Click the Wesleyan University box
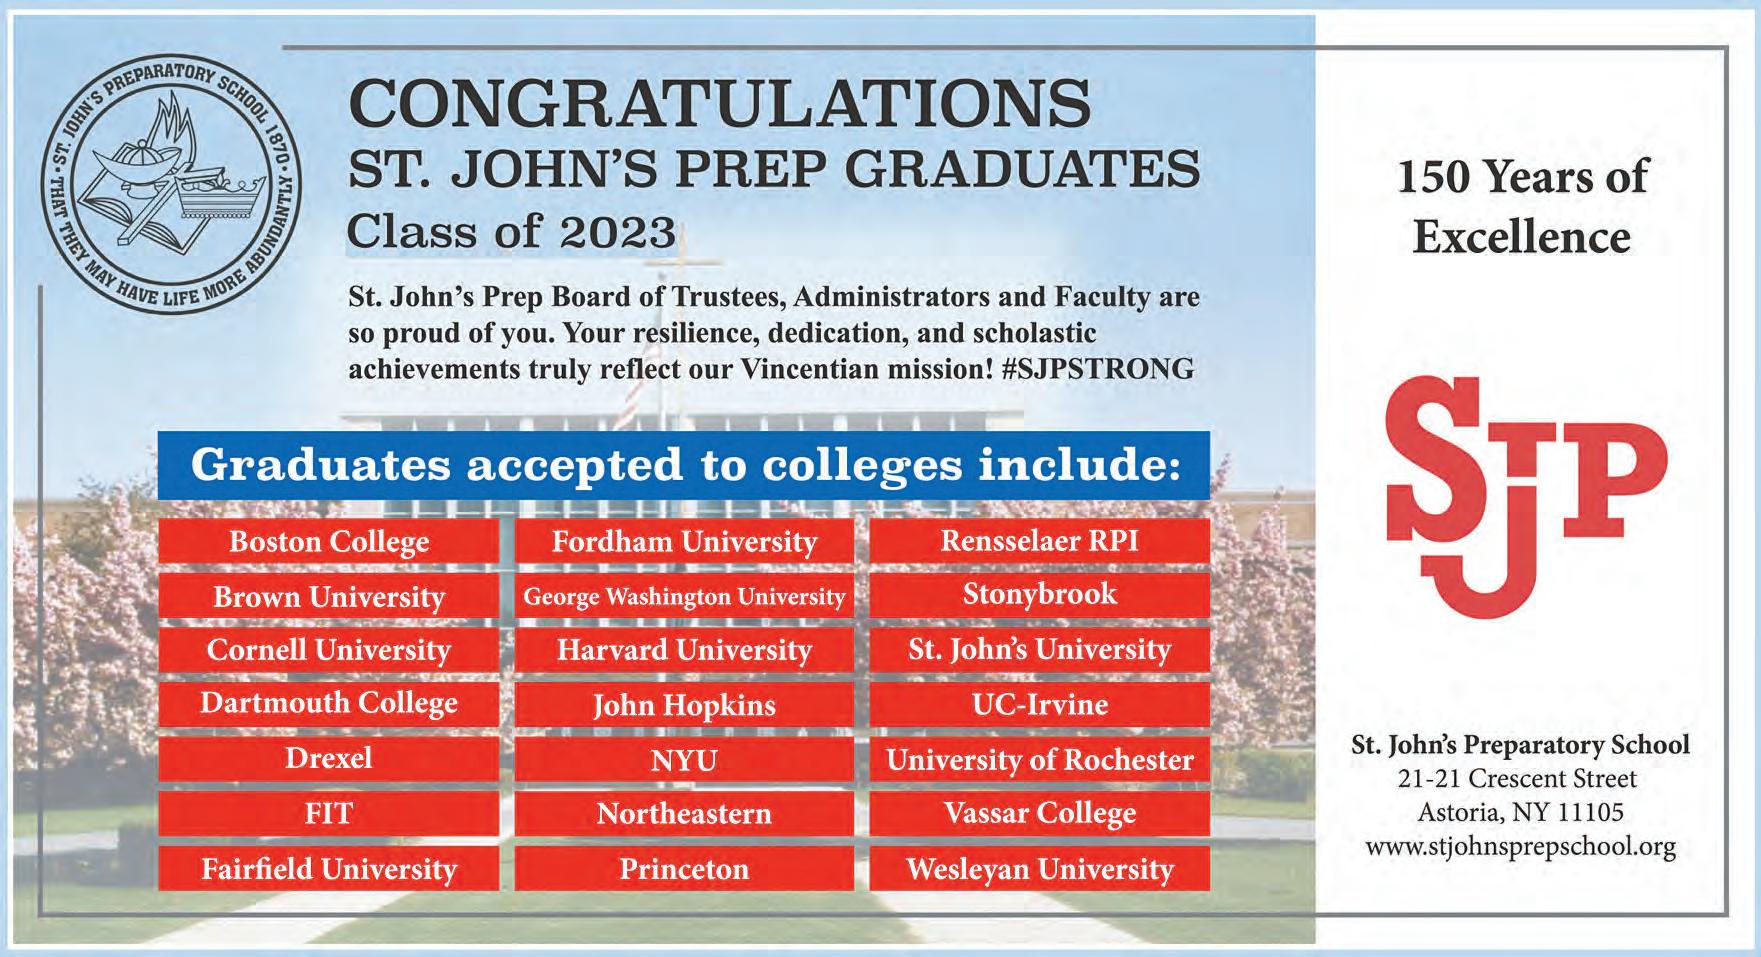This screenshot has width=1761, height=957. pos(1039,868)
